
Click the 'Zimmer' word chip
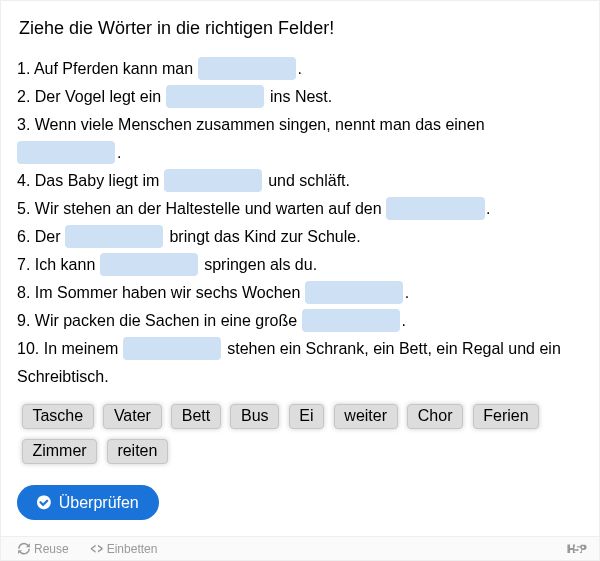point(59,451)
